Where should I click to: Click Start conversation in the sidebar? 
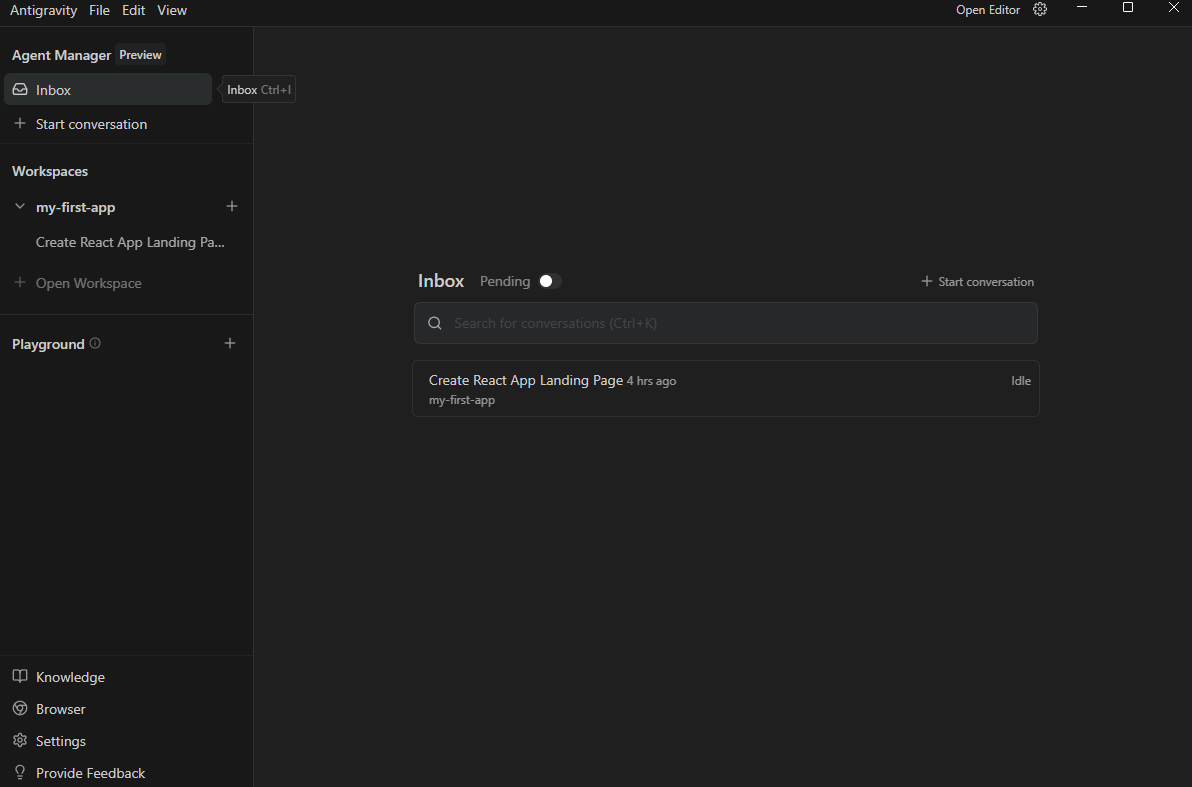[x=90, y=123]
